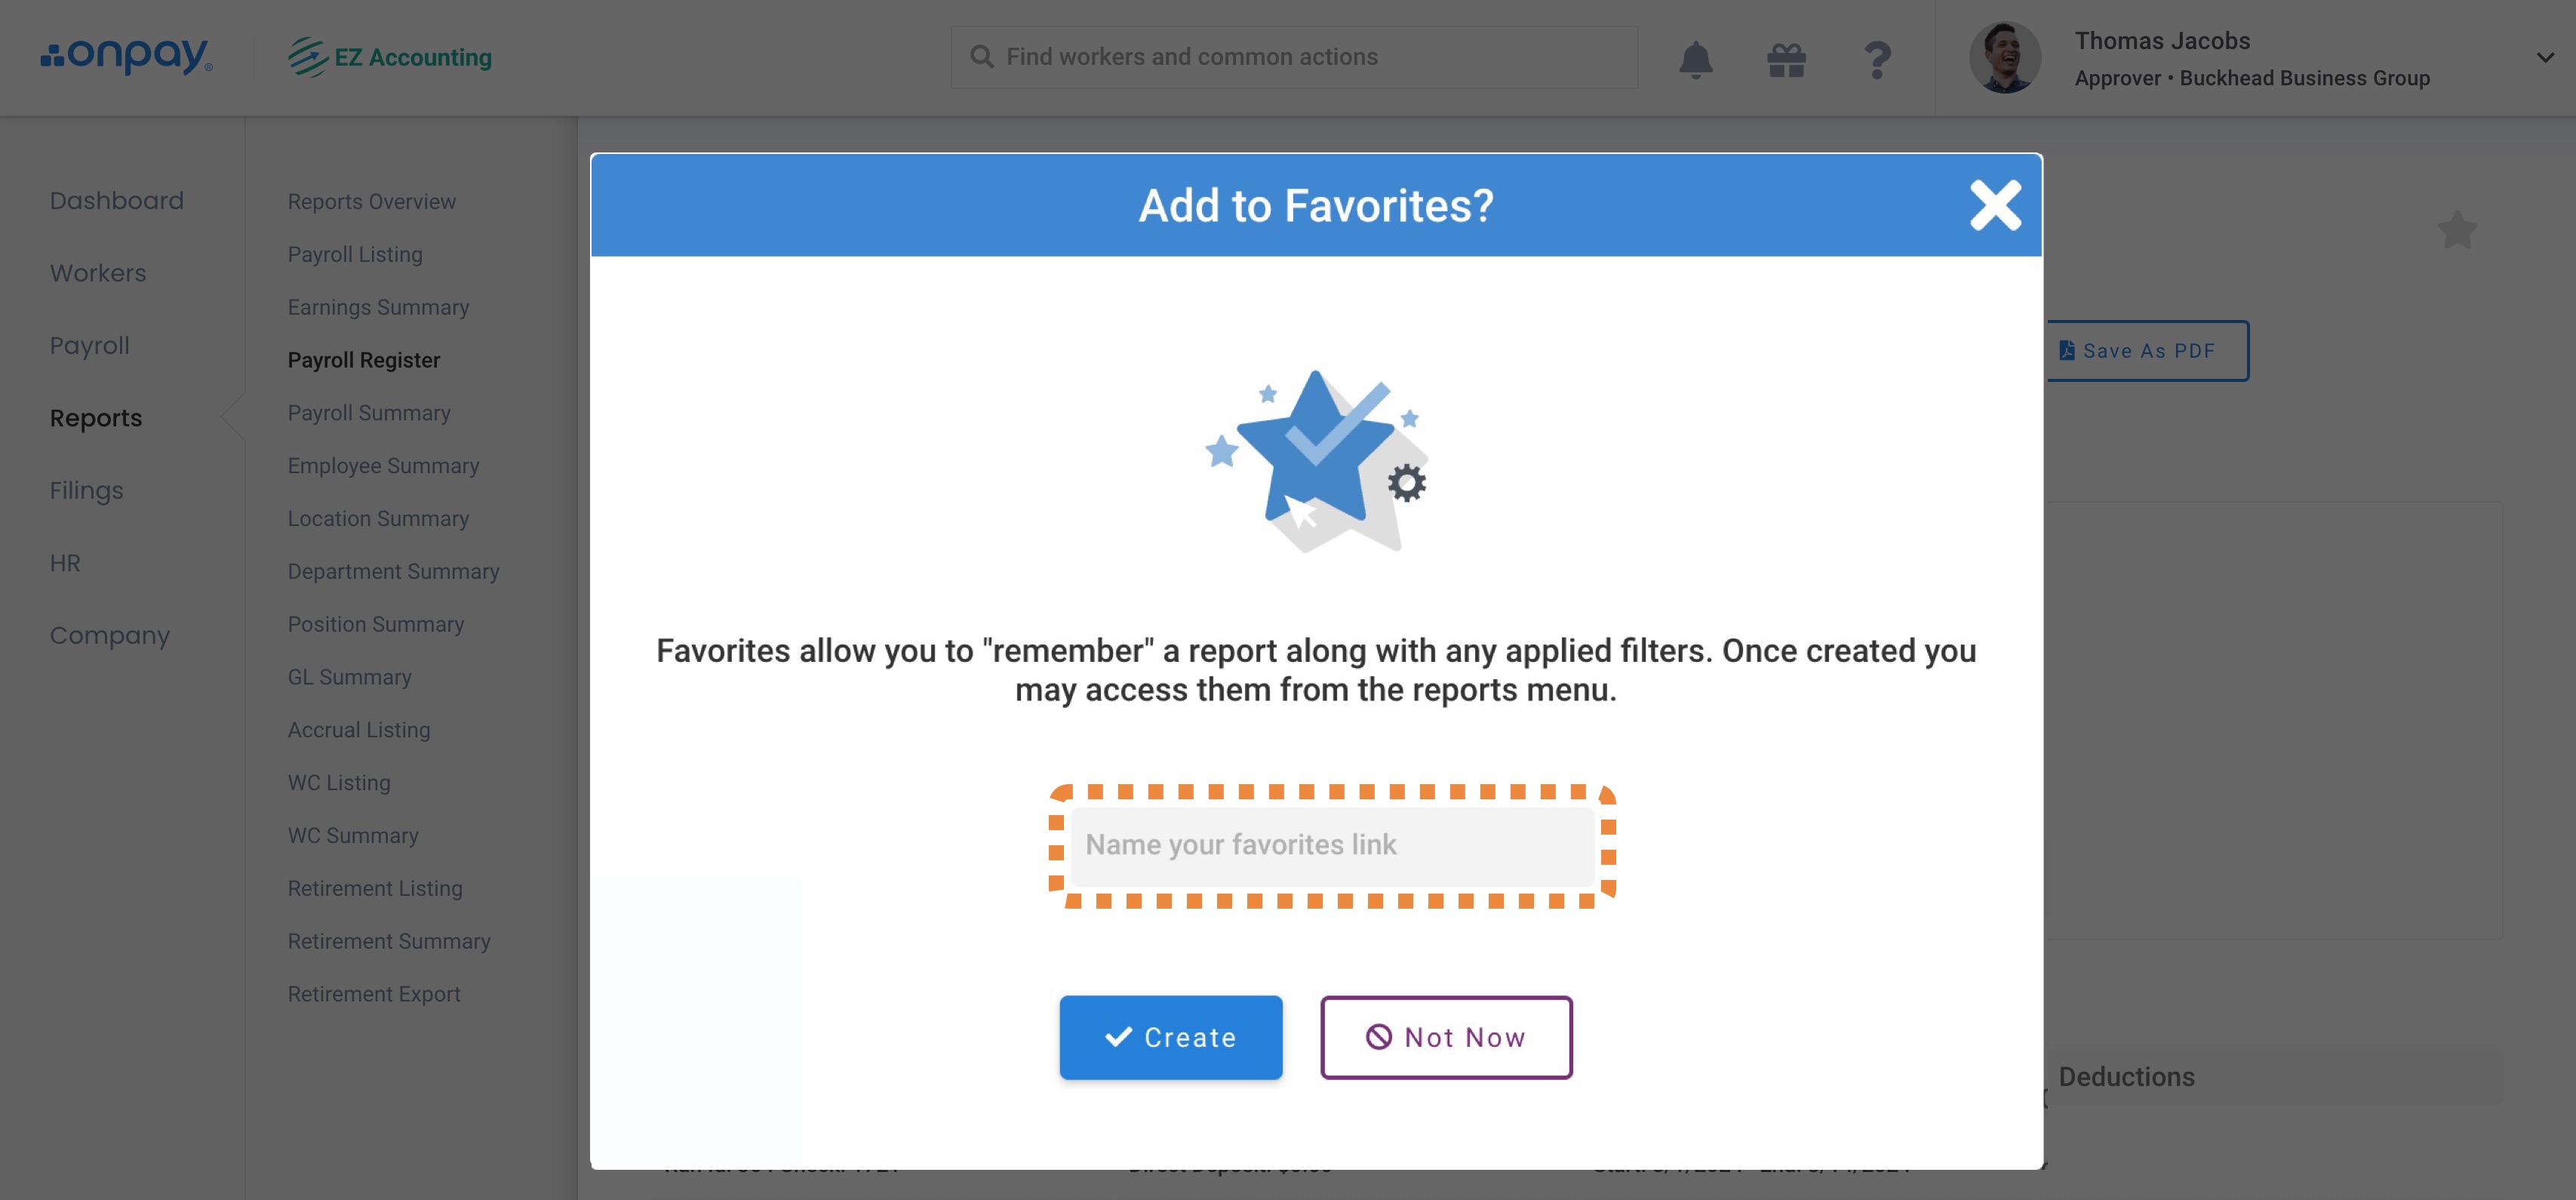Go to the Workers section
The image size is (2576, 1200).
click(x=98, y=273)
